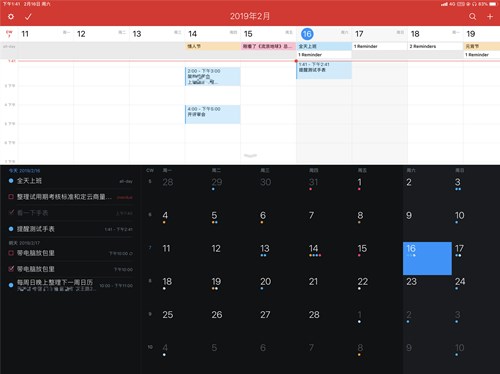Select 22 in the month grid
The image size is (500, 374).
pyautogui.click(x=363, y=282)
